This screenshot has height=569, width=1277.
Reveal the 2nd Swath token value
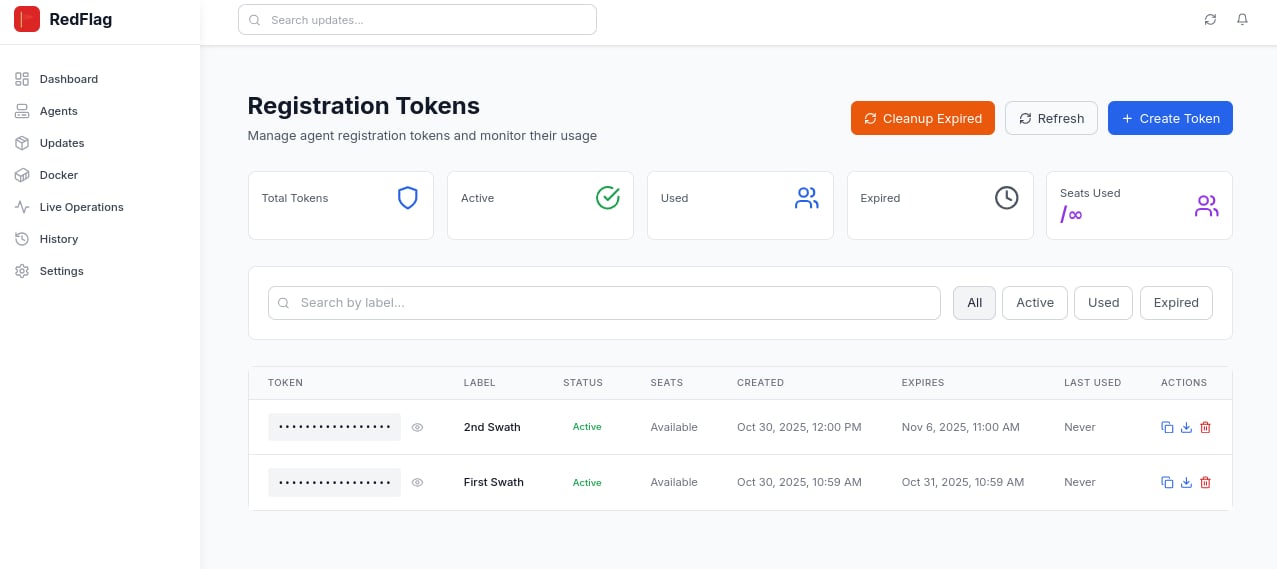[418, 428]
